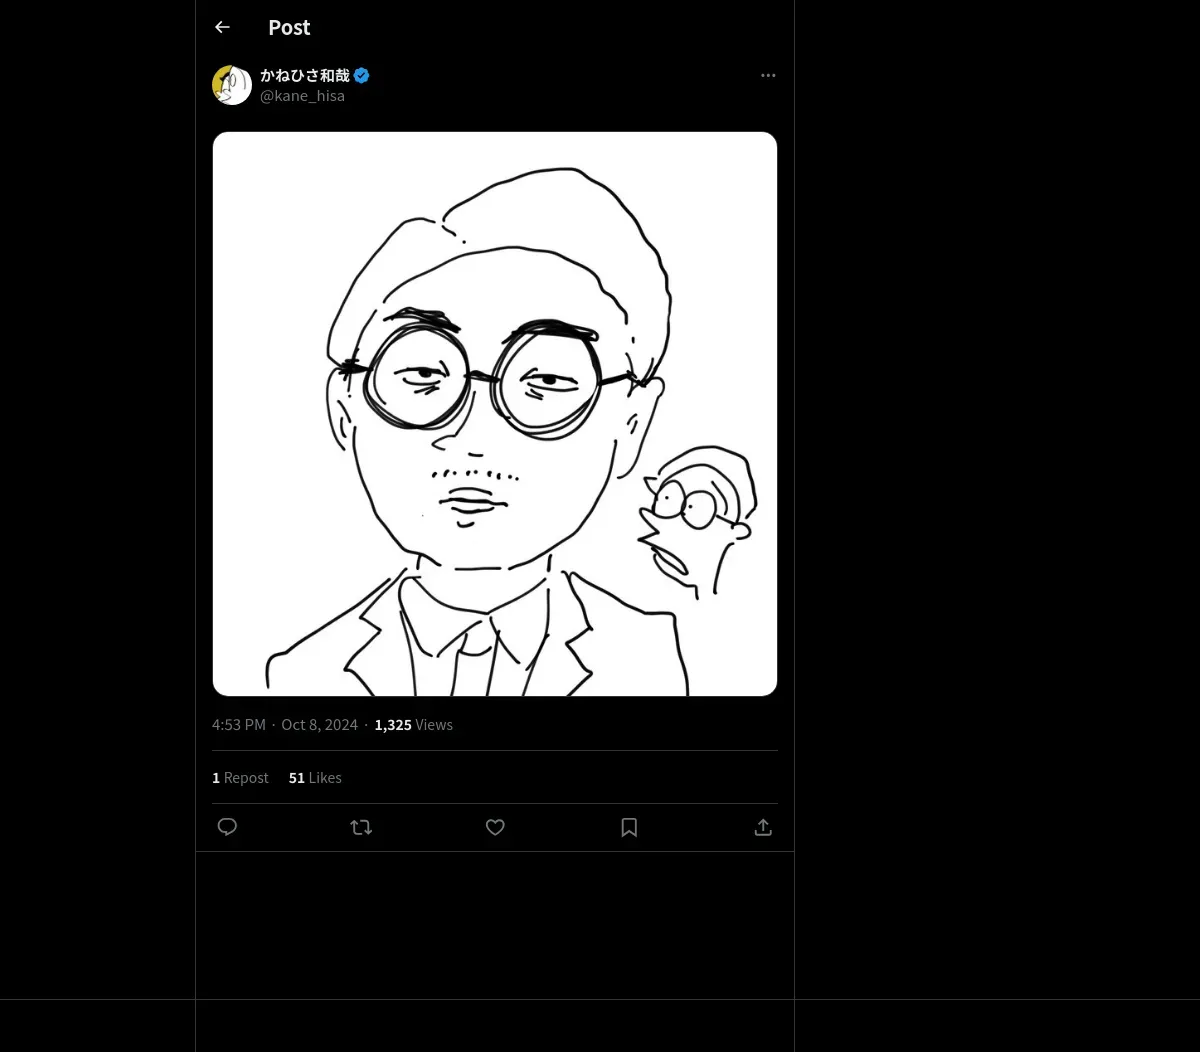Click the blue verified badge
Image resolution: width=1200 pixels, height=1052 pixels.
362,75
